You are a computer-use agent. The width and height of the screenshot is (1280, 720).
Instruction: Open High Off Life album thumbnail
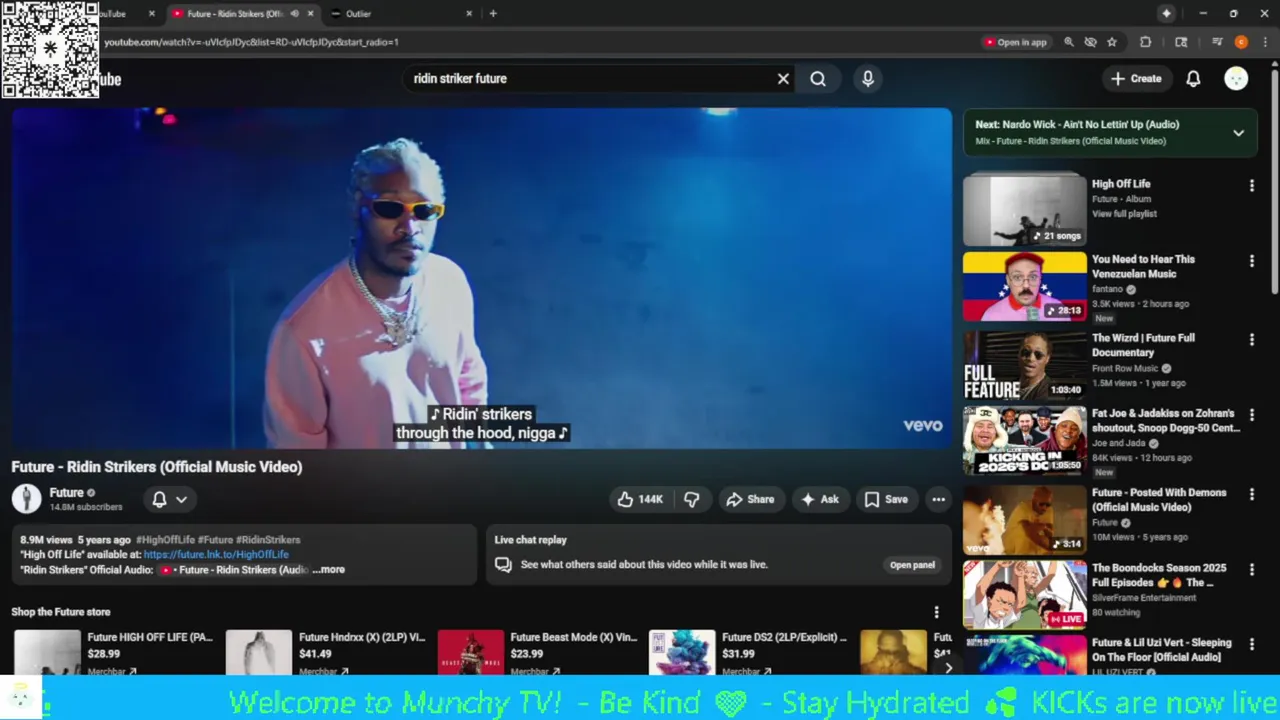[x=1024, y=211]
